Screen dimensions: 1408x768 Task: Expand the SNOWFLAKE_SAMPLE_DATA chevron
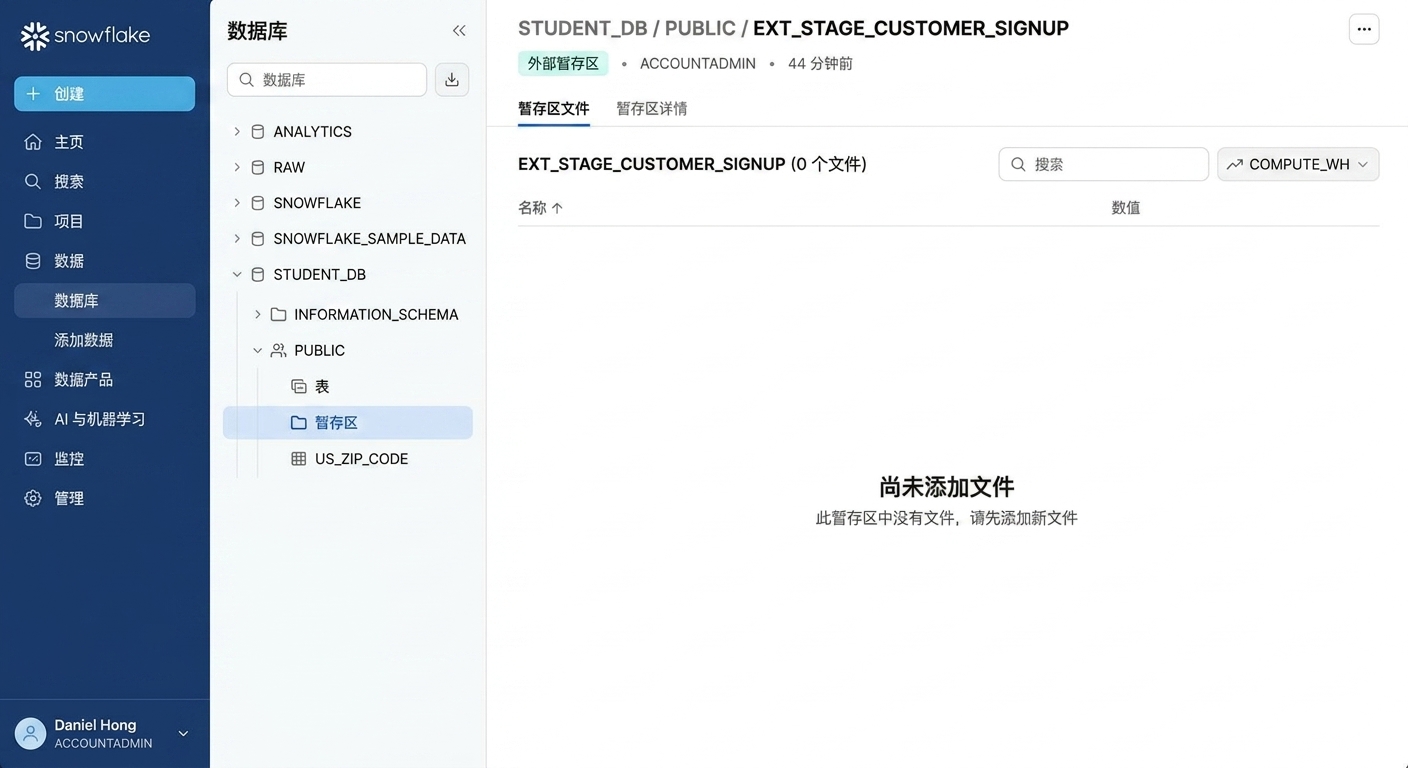[x=237, y=239]
